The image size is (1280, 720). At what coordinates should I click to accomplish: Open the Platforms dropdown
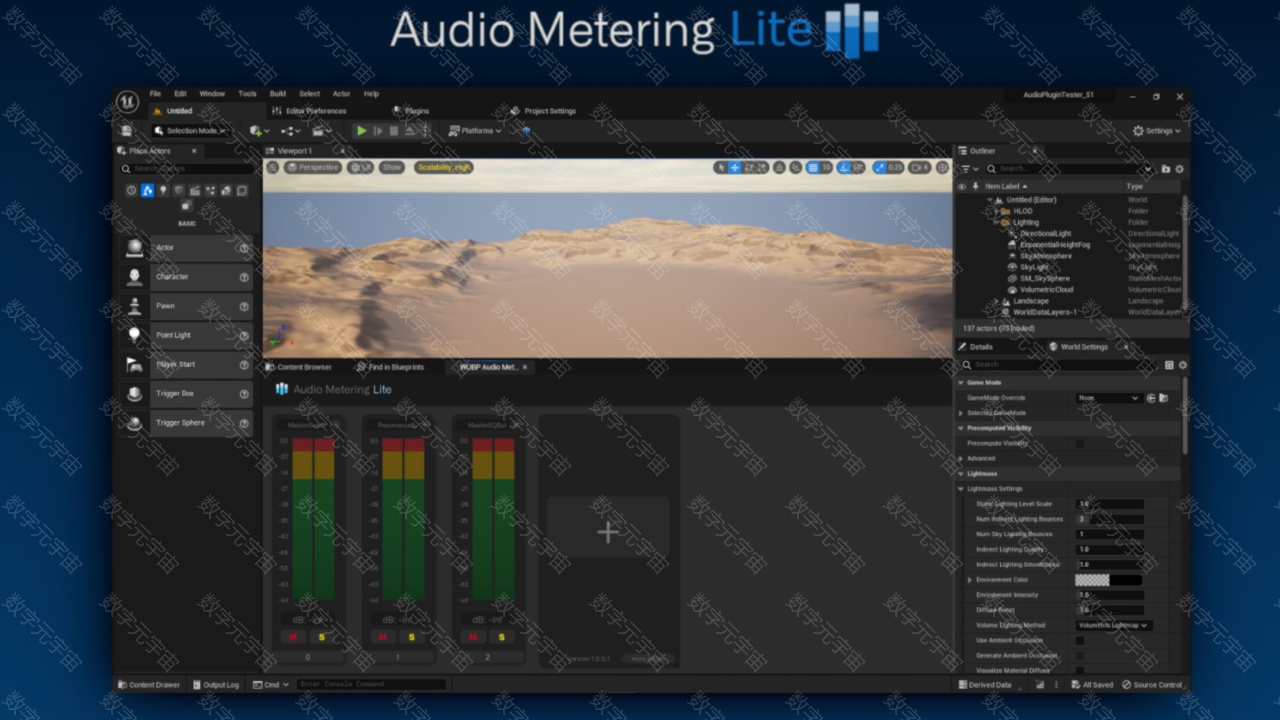pyautogui.click(x=475, y=131)
